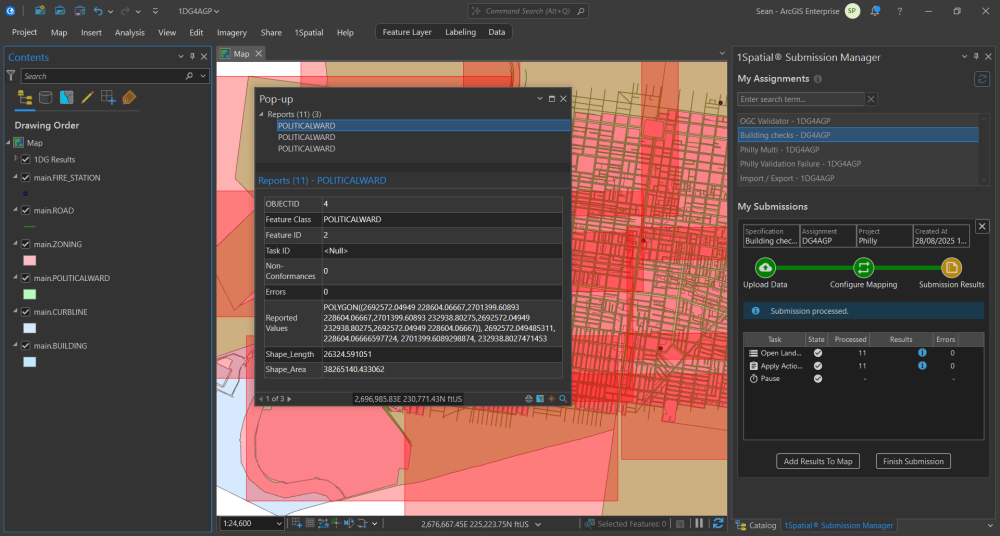Click the select feature icon in Pop-up footer

(x=540, y=399)
